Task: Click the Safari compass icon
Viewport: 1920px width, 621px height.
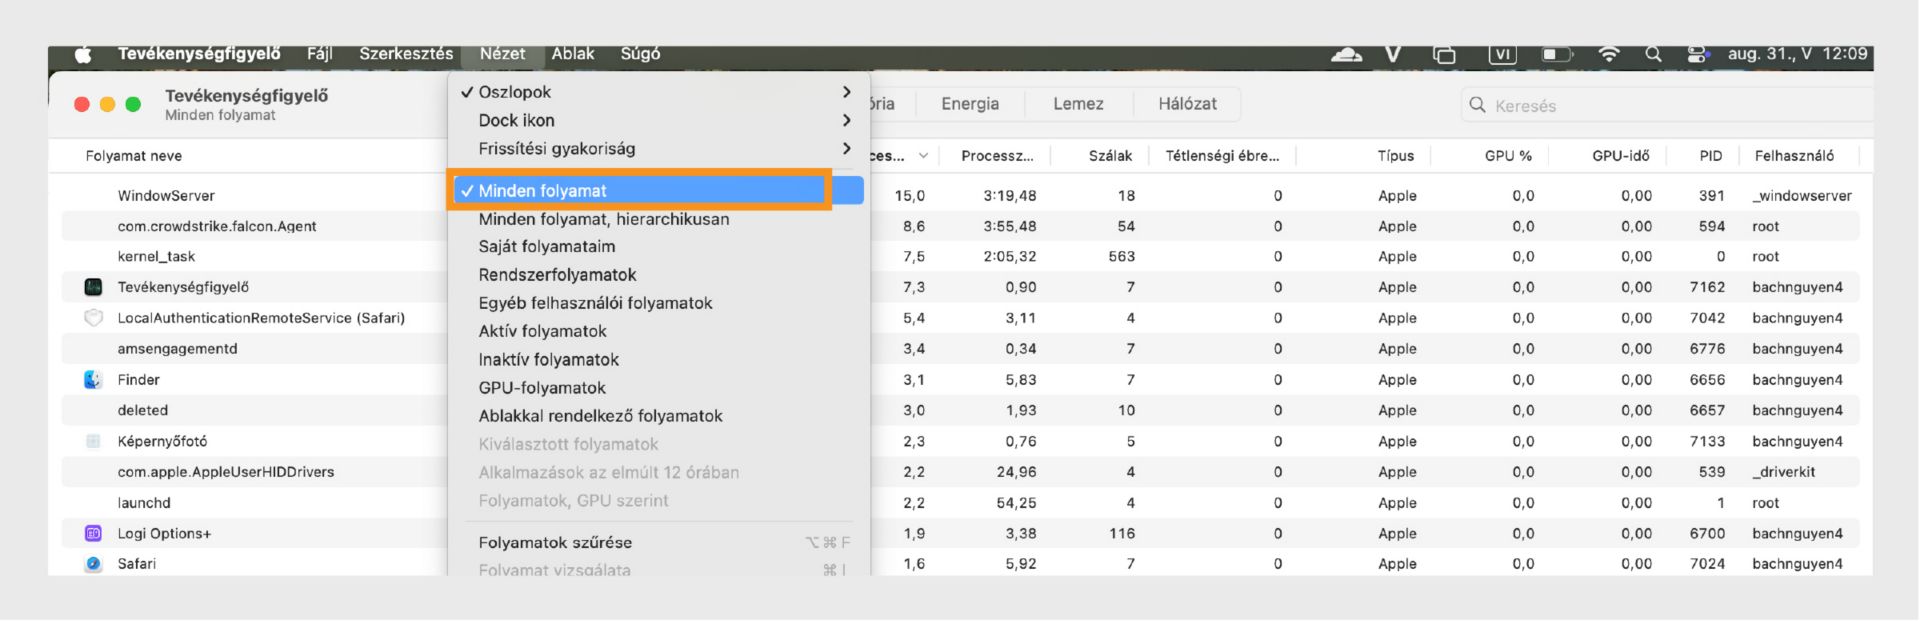Action: click(93, 564)
